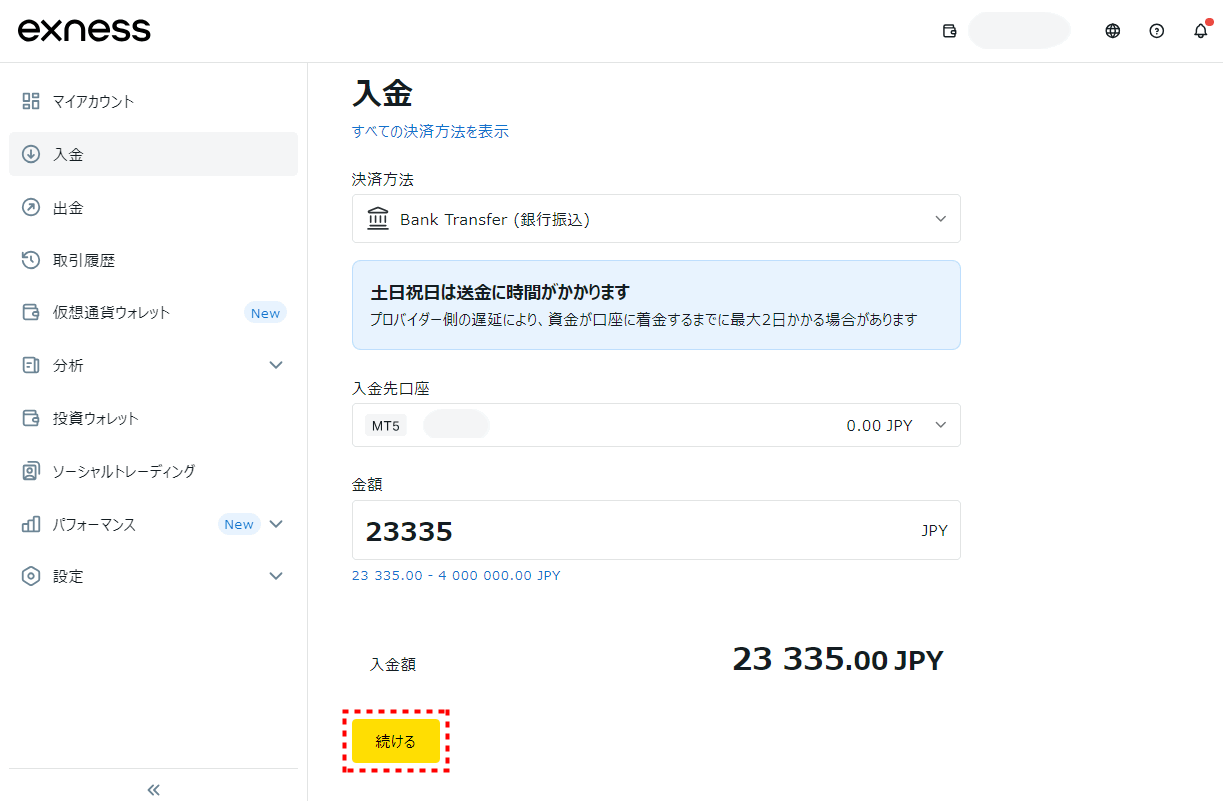This screenshot has height=801, width=1223.
Task: Click the 取引履歴 history clock icon
Action: pos(31,260)
